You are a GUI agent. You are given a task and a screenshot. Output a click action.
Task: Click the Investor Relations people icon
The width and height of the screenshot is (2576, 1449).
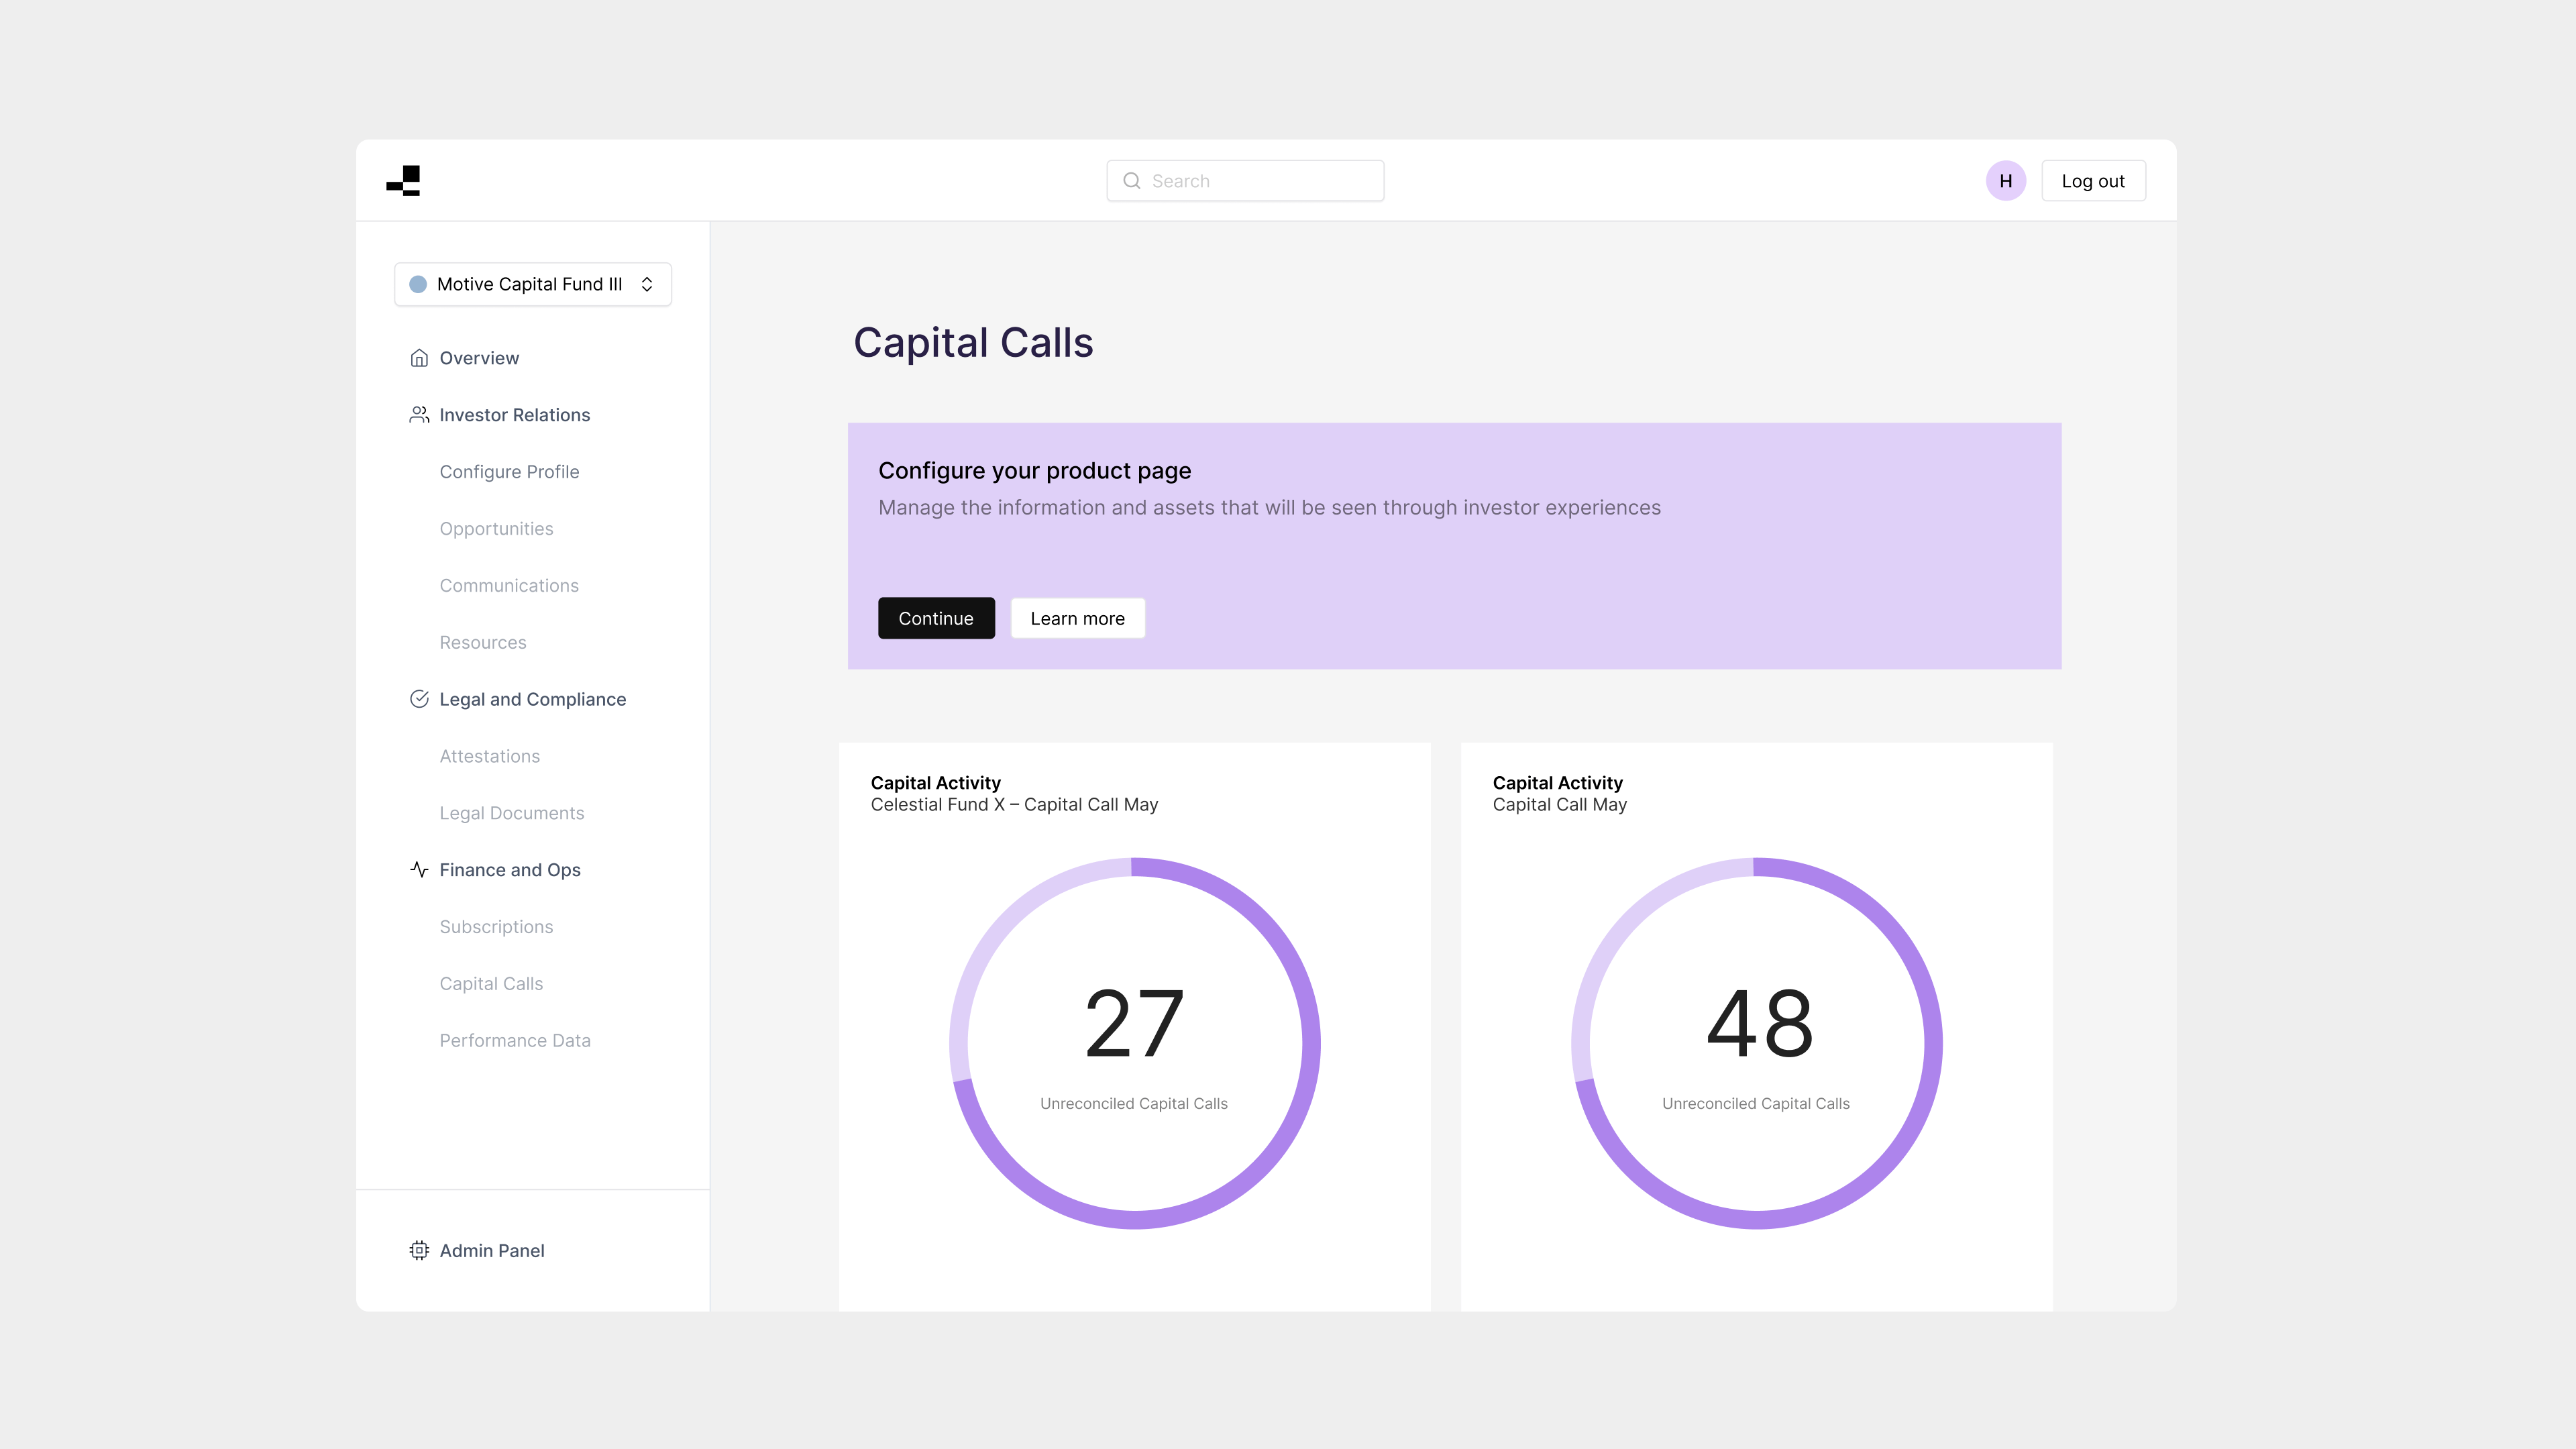click(x=419, y=415)
